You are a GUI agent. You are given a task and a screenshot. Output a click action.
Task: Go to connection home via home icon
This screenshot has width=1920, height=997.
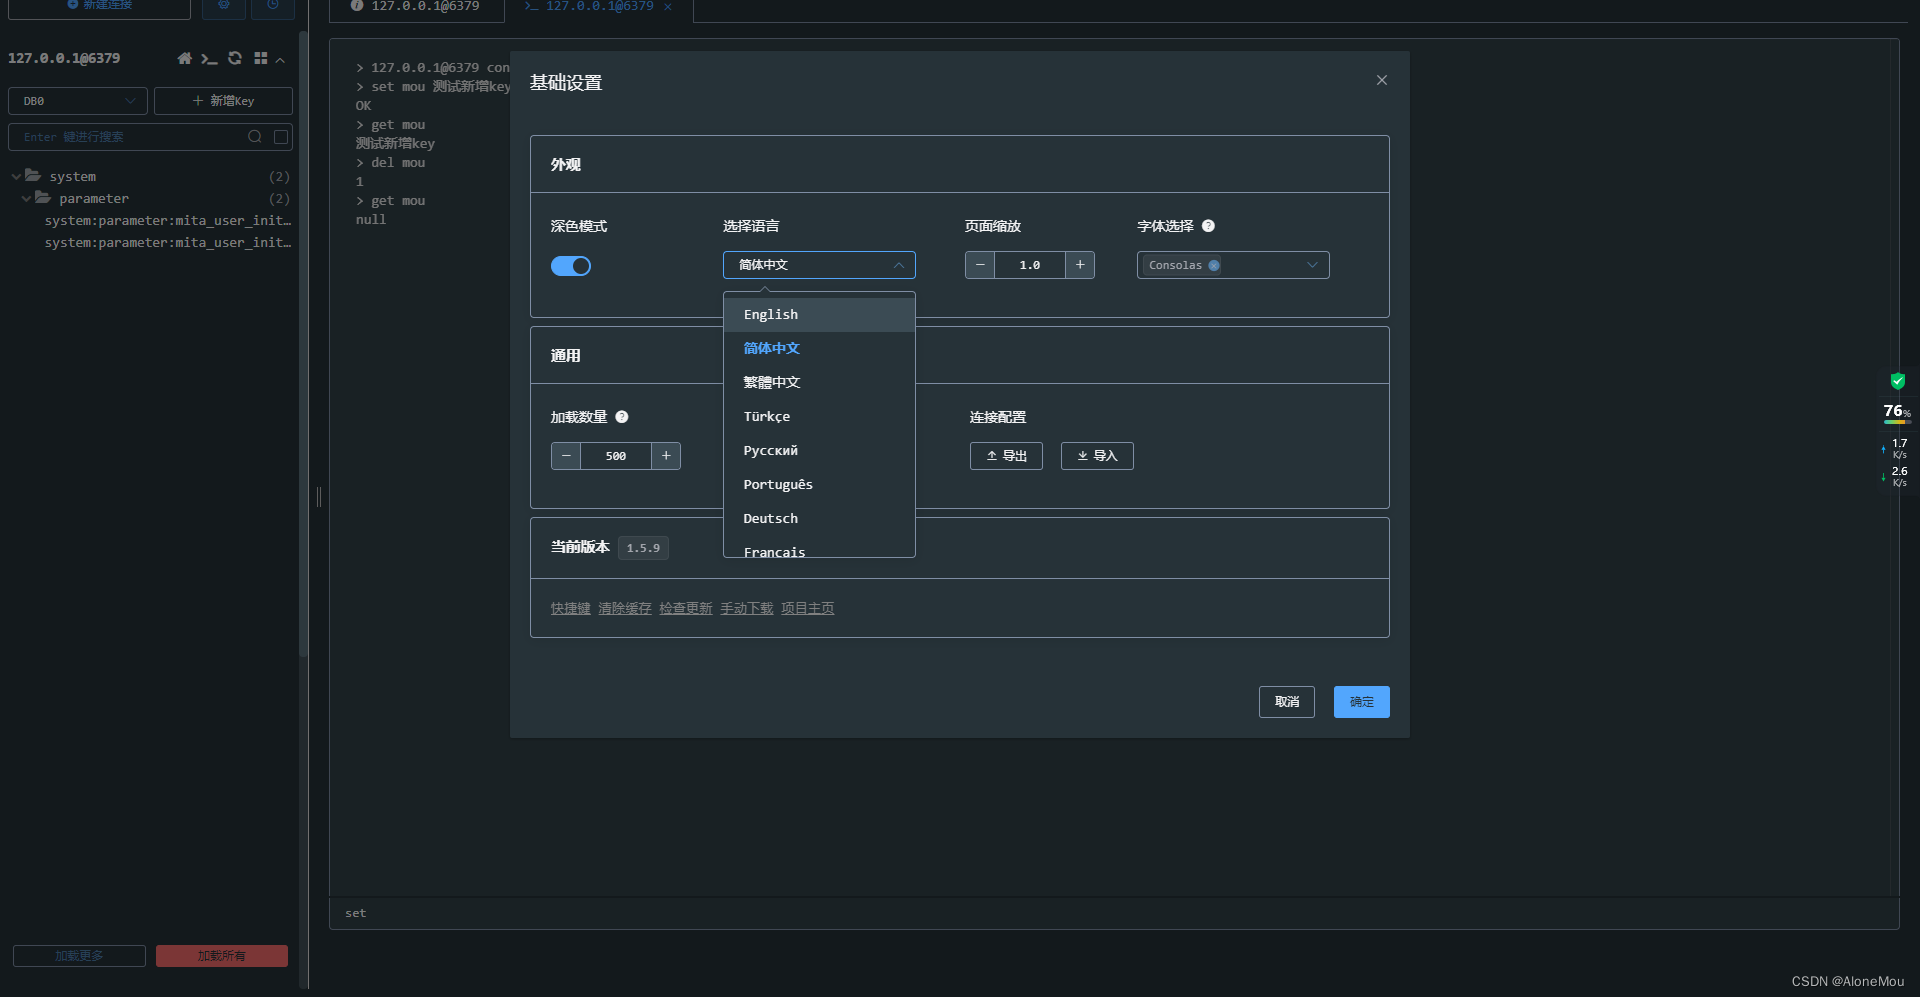click(184, 58)
